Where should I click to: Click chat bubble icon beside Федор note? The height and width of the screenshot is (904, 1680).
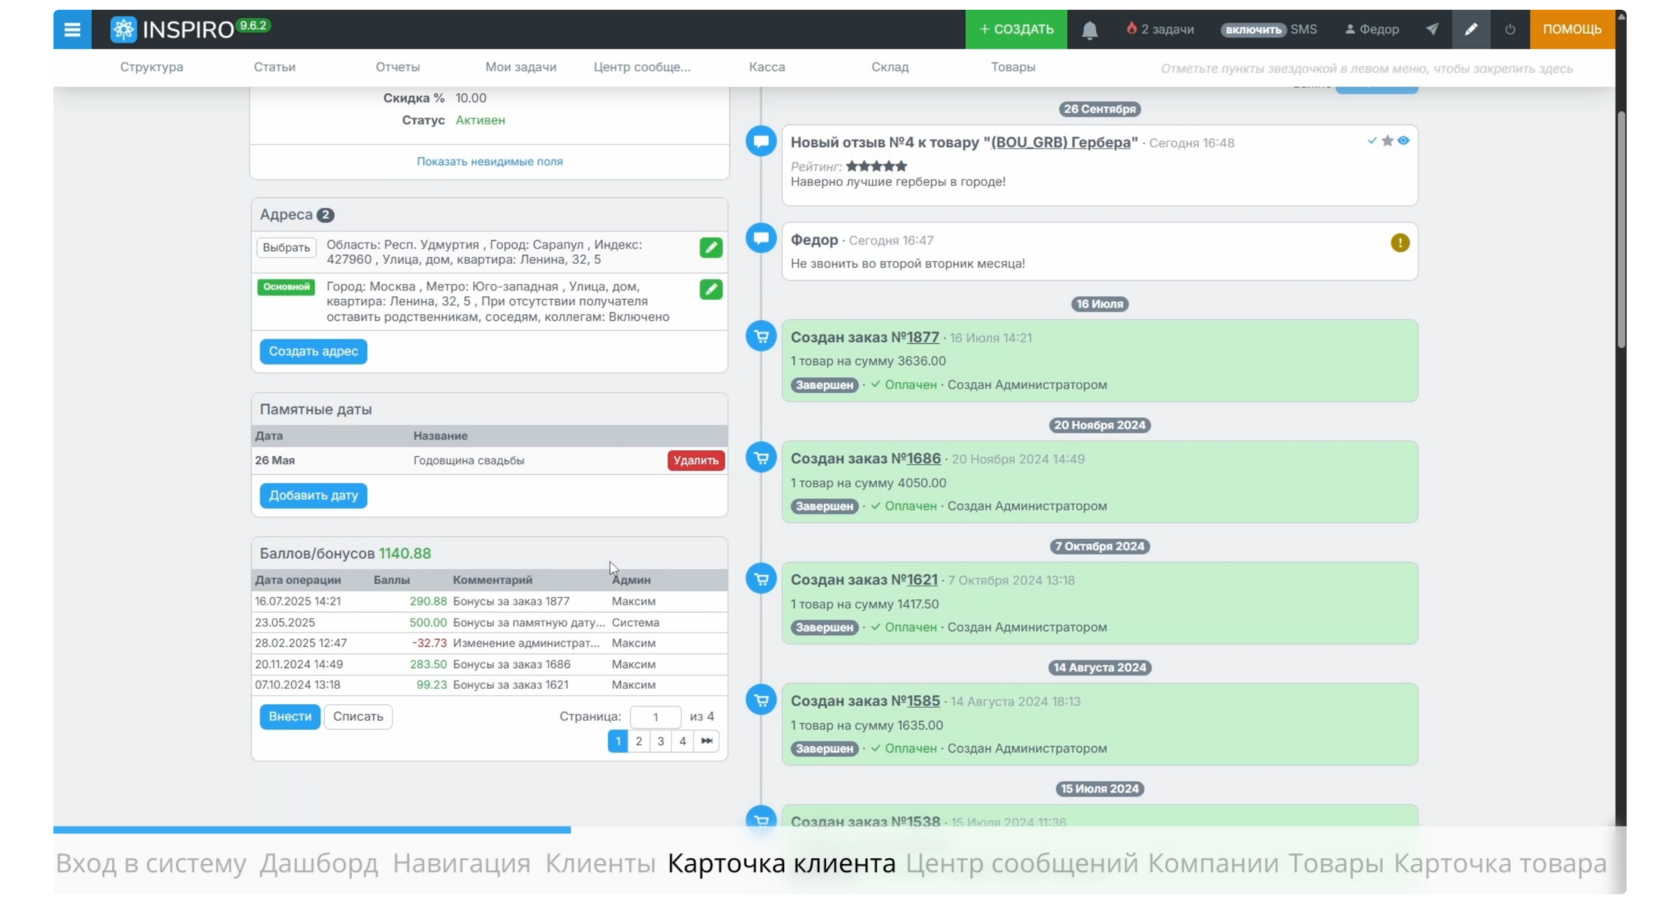(761, 238)
